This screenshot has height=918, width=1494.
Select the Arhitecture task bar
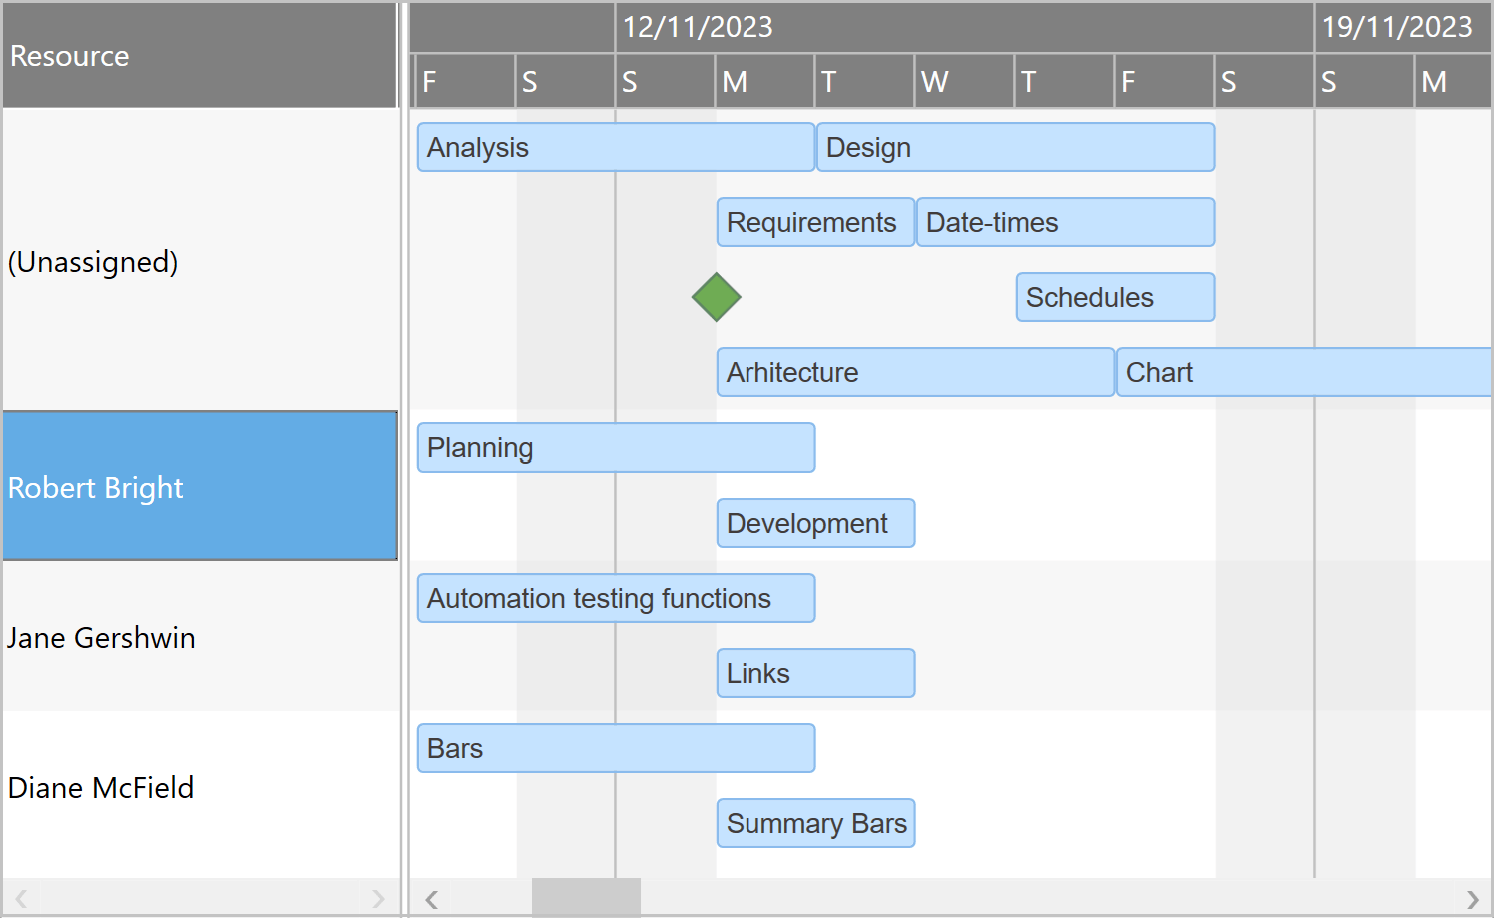914,372
